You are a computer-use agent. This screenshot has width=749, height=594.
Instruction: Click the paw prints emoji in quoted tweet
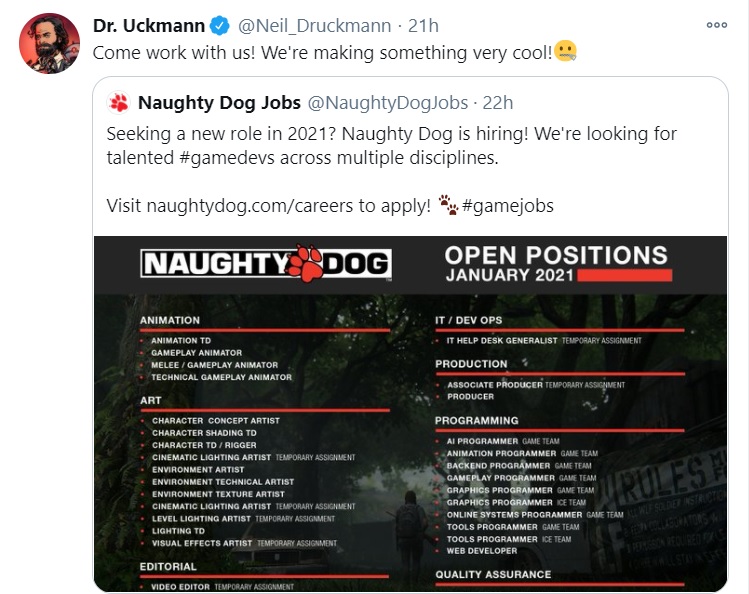point(448,206)
